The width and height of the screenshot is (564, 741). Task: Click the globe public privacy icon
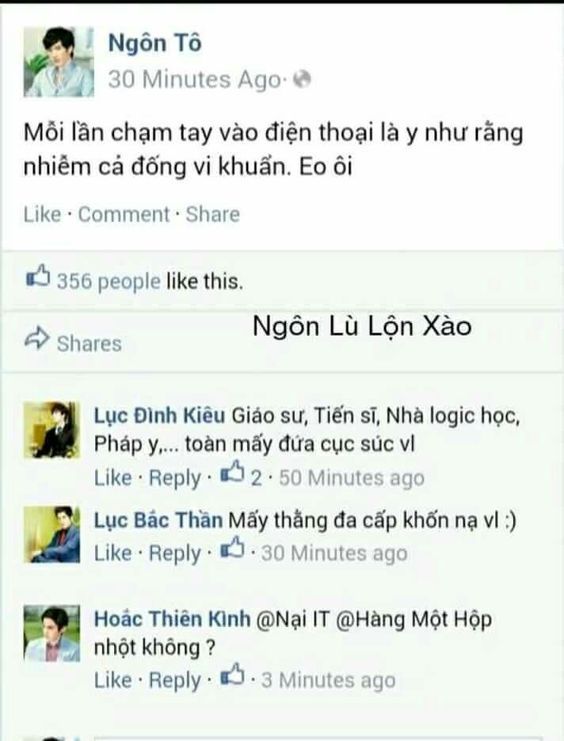tap(302, 79)
